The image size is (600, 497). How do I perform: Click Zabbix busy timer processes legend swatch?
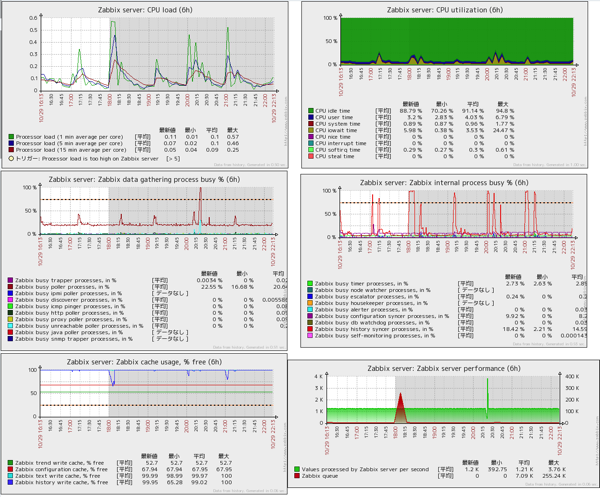tap(310, 284)
